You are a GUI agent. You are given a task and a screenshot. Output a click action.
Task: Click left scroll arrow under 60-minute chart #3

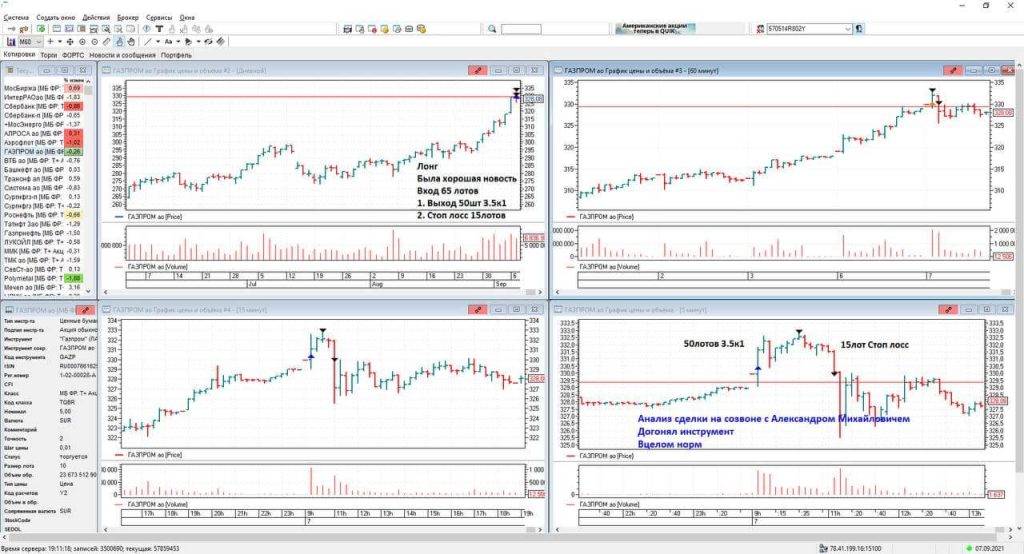click(556, 292)
